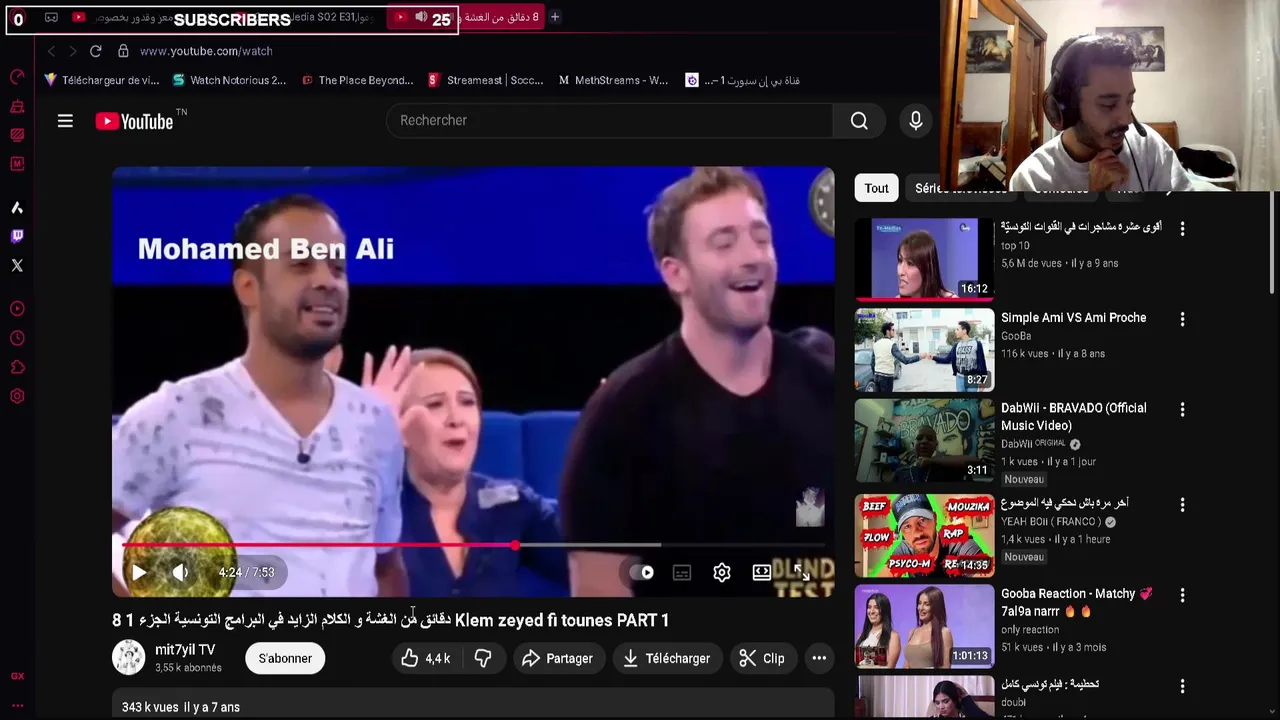Open the 16:12 top 10 video thumbnail
Screen dimensions: 1280x720
[x=924, y=259]
